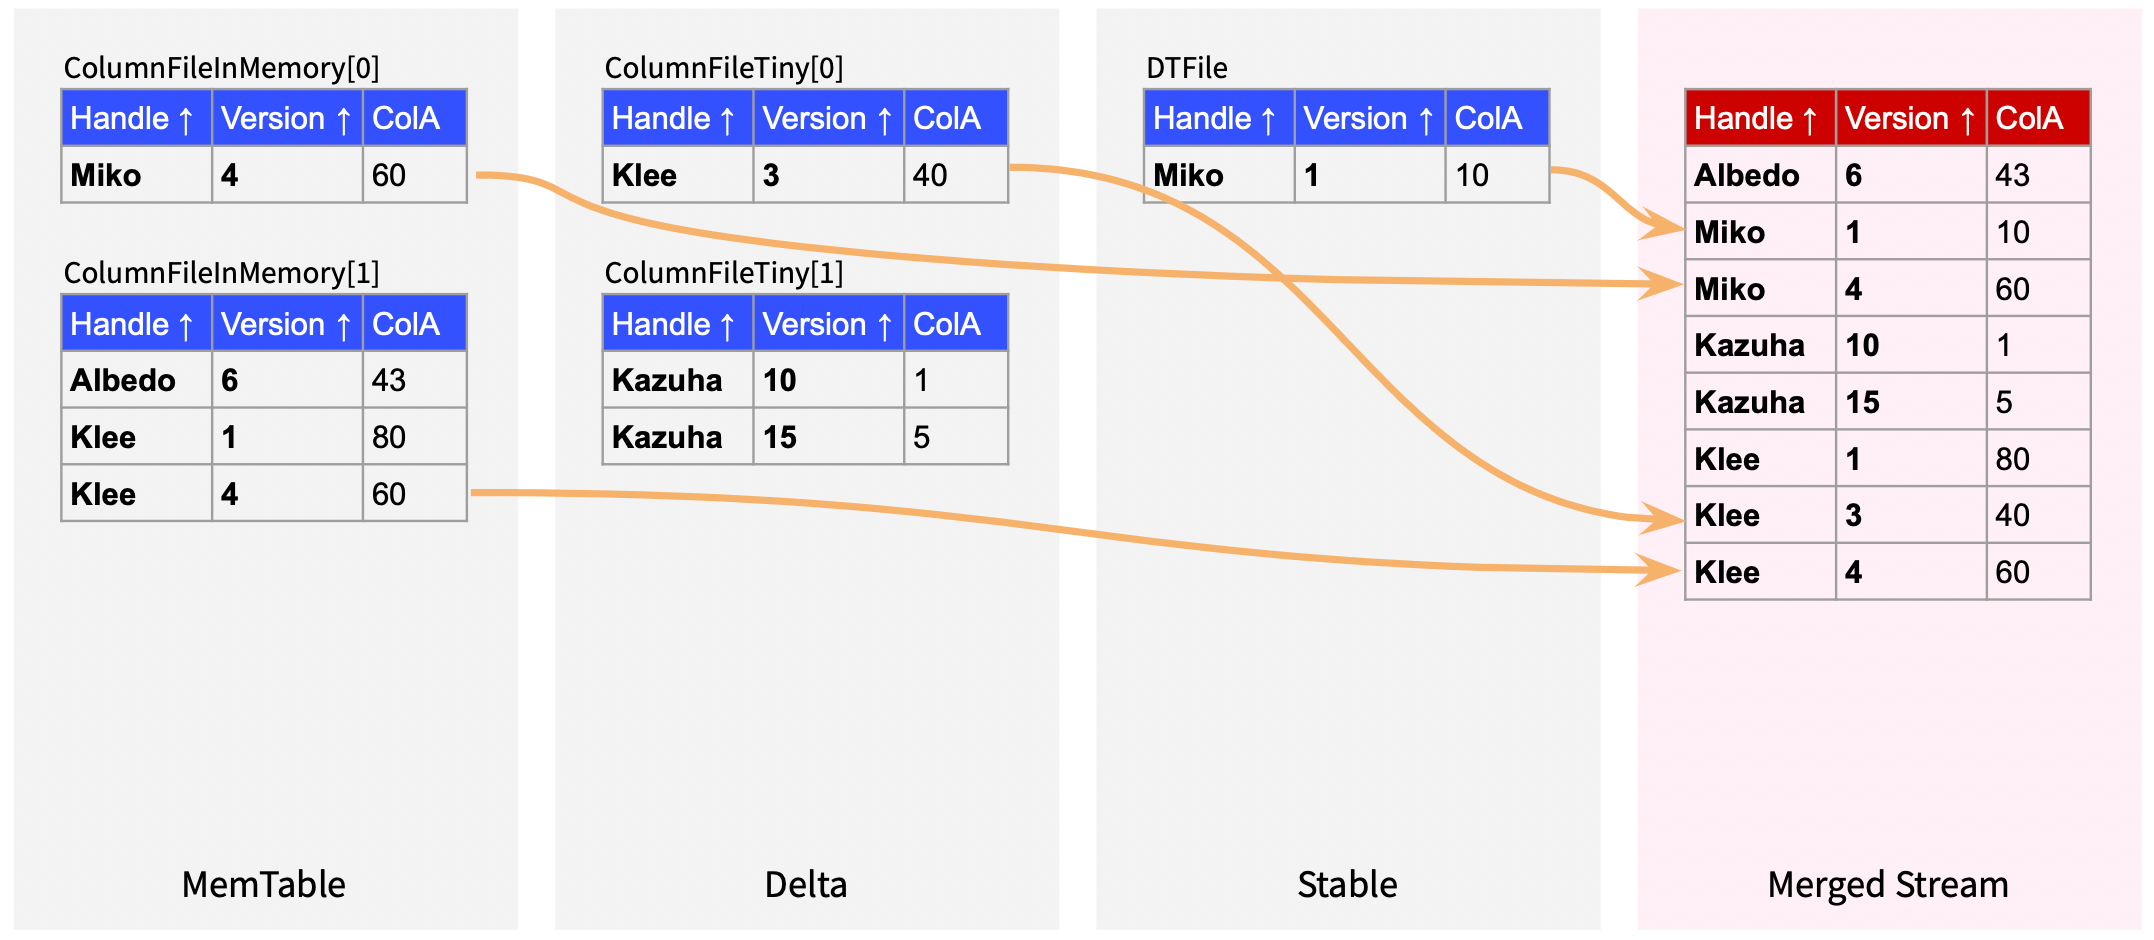Select the Albedo cell in ColumnFileInMemory[1] table
The image size is (2154, 940).
click(123, 380)
